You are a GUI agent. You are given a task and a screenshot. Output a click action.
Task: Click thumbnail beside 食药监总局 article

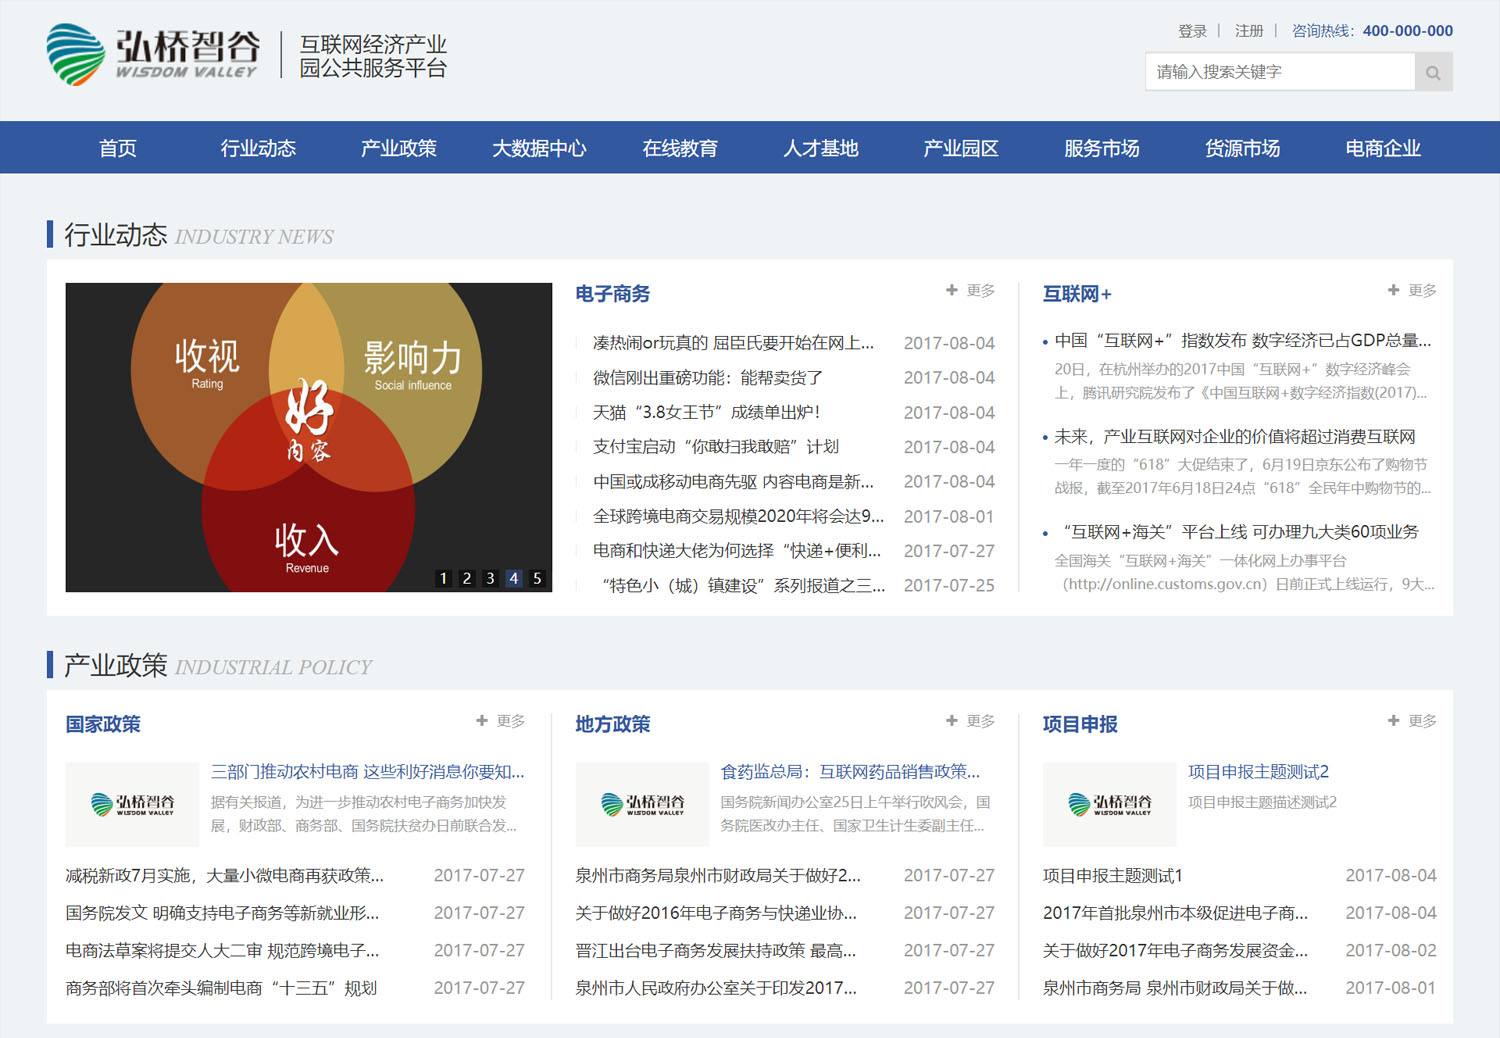[642, 805]
